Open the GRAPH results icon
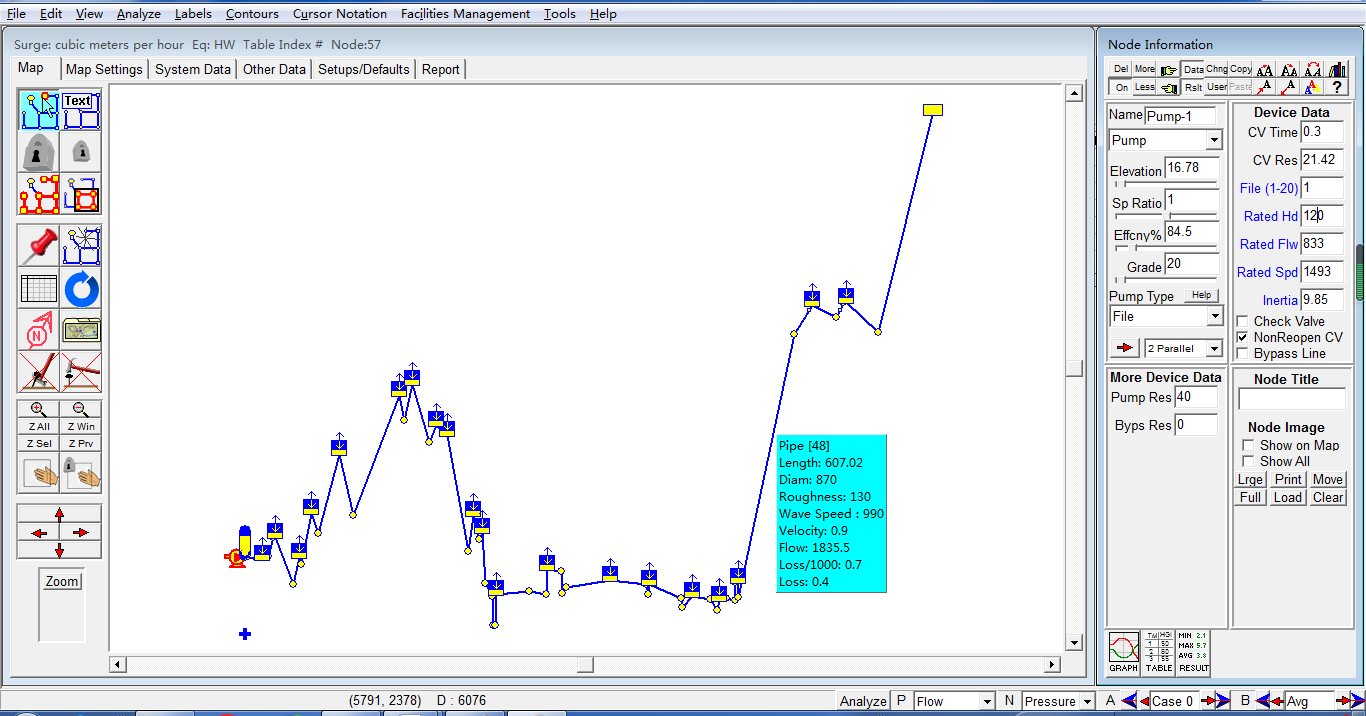Viewport: 1366px width, 716px height. [x=1123, y=652]
